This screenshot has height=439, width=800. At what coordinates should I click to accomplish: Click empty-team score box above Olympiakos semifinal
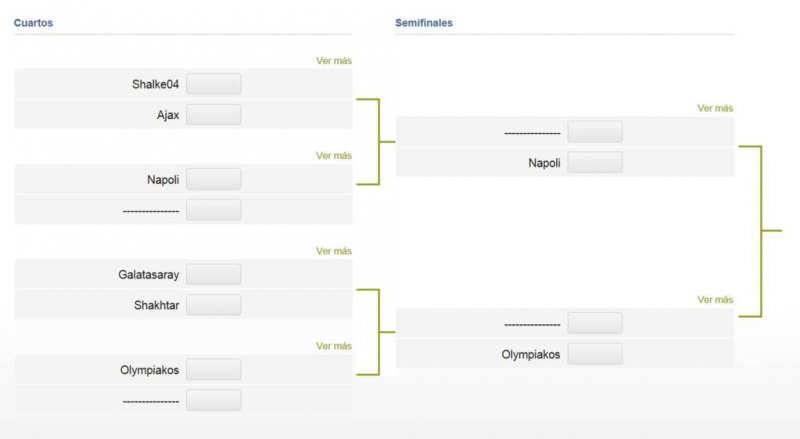[x=595, y=323]
